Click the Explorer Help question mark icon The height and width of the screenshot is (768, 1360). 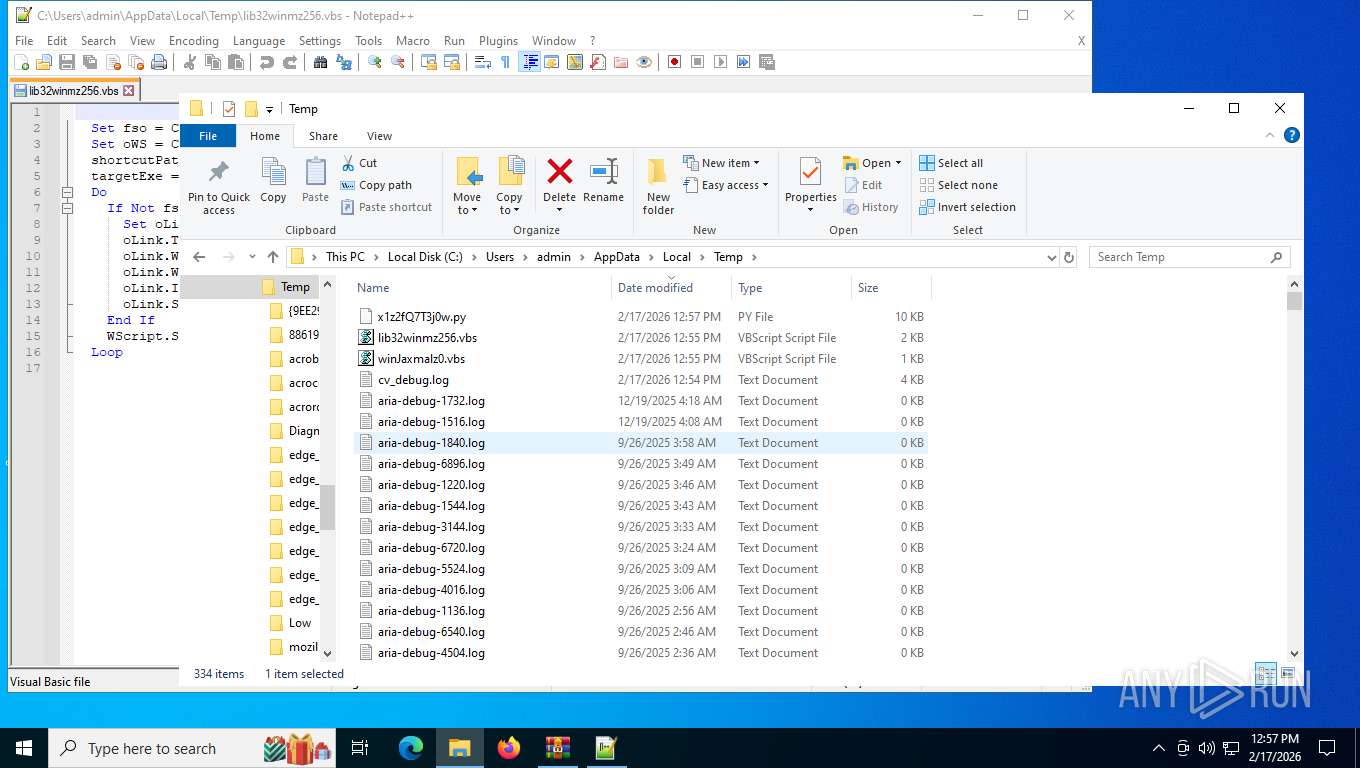click(1292, 135)
